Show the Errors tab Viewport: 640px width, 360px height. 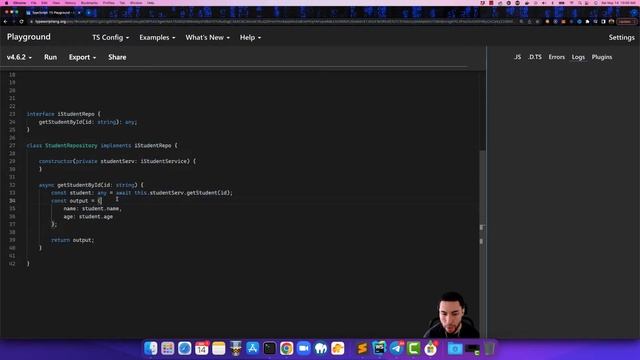pyautogui.click(x=557, y=57)
